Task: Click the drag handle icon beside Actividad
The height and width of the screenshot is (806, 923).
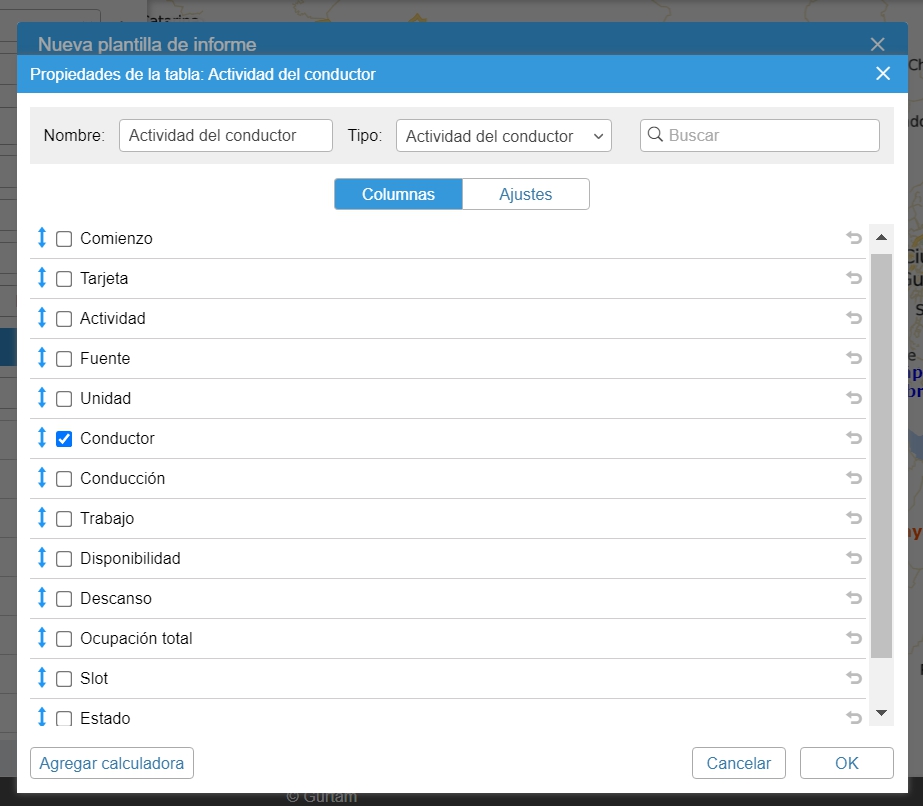Action: click(42, 318)
